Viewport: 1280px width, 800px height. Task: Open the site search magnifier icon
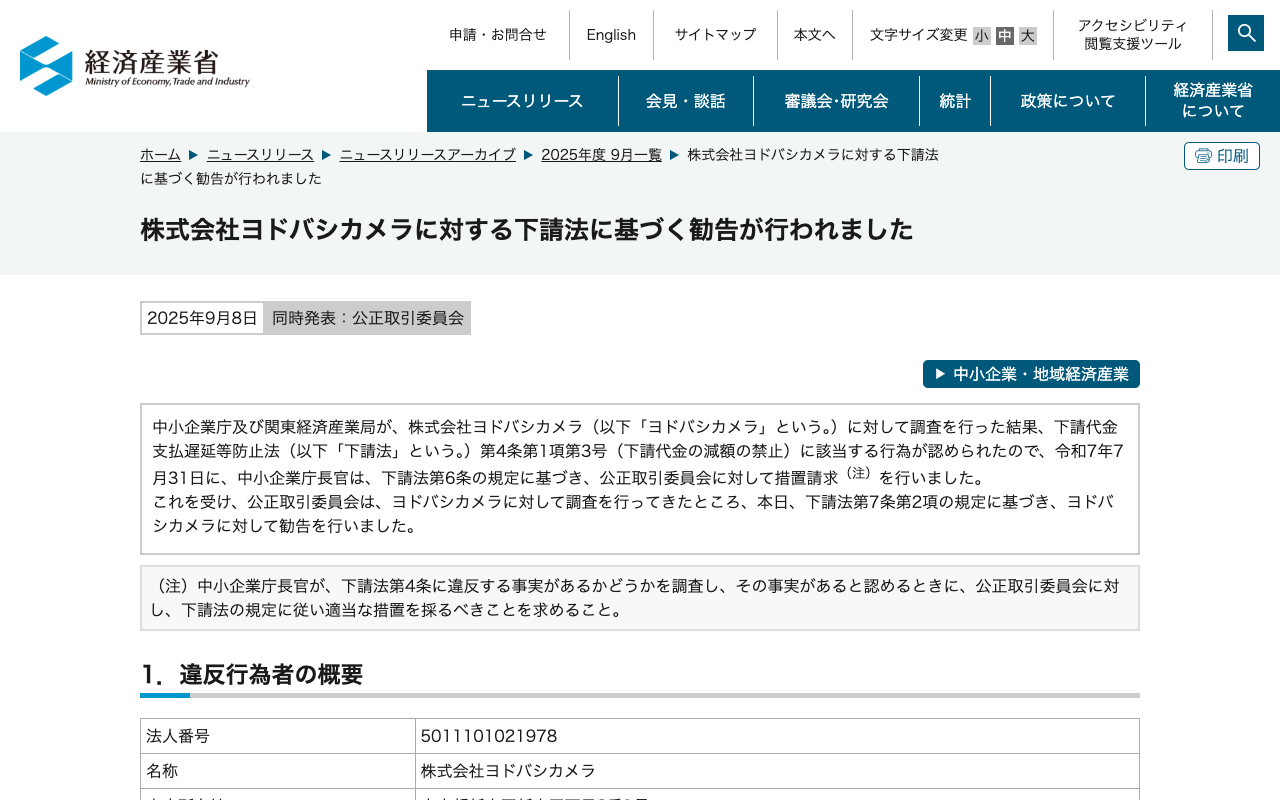[1246, 33]
